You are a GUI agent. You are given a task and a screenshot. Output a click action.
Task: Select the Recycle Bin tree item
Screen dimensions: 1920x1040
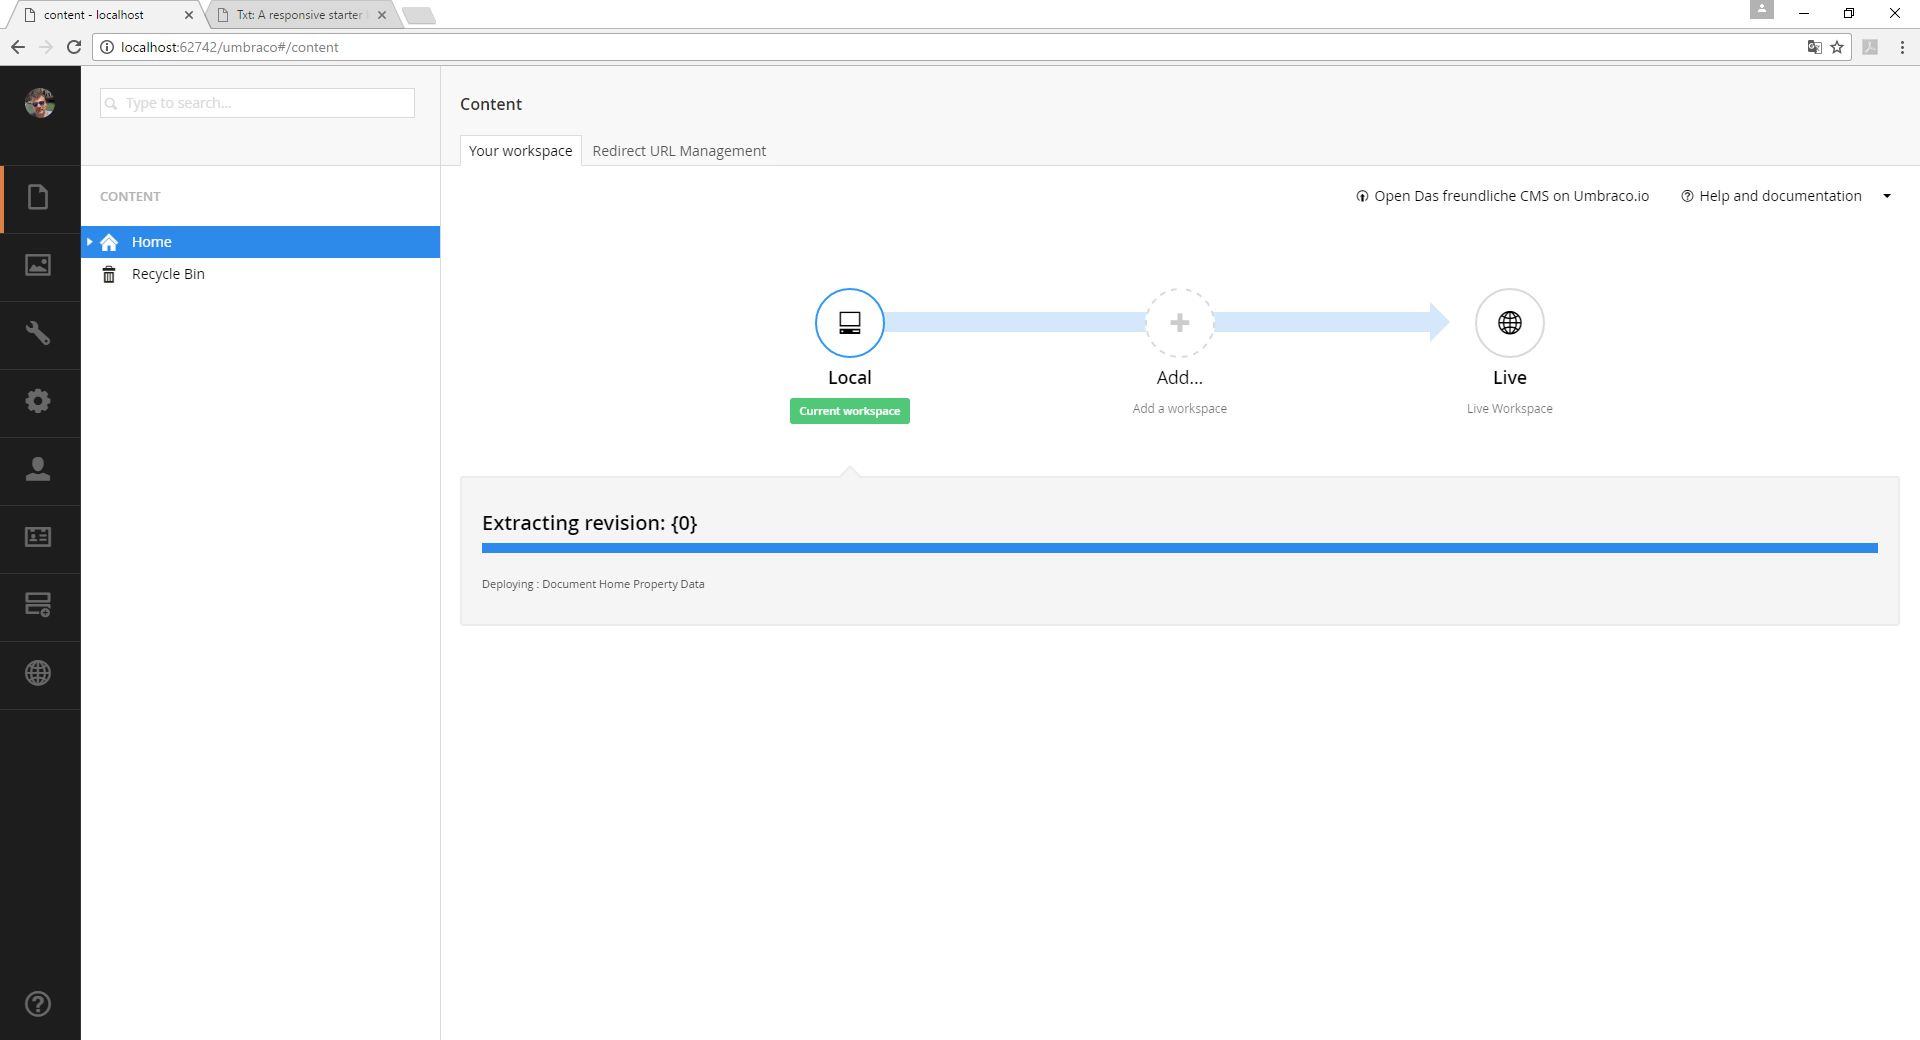tap(168, 274)
